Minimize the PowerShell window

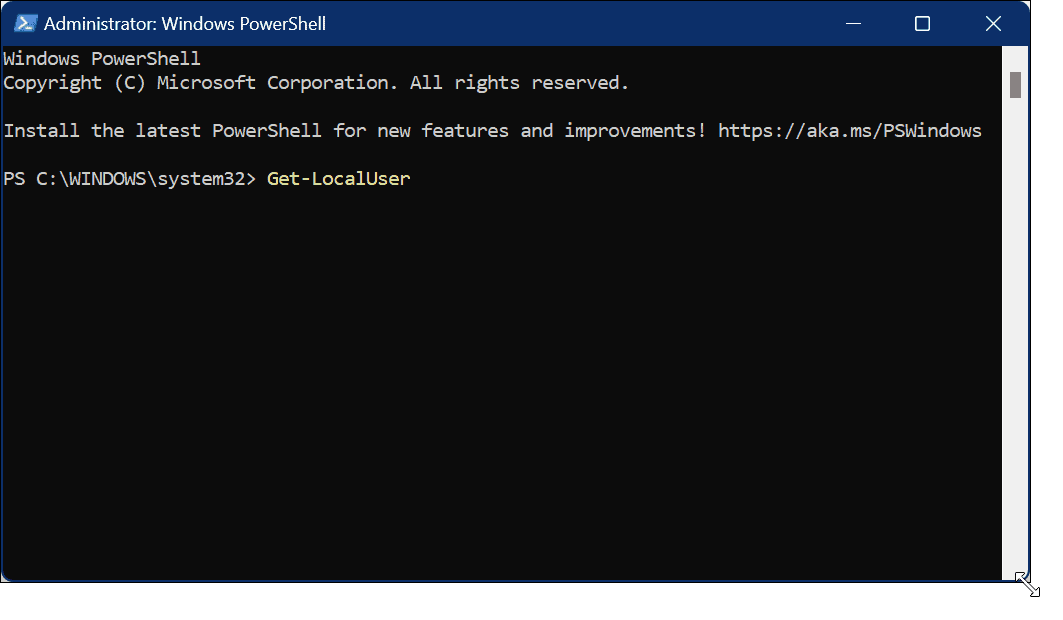pyautogui.click(x=853, y=23)
